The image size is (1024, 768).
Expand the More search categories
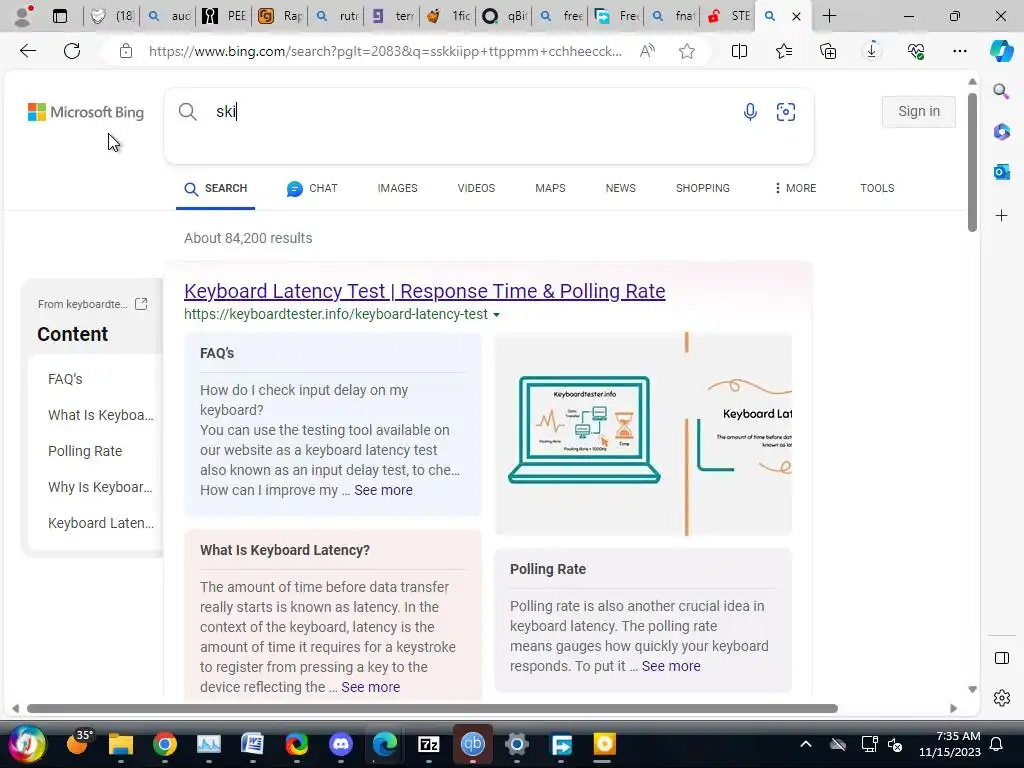pos(795,188)
